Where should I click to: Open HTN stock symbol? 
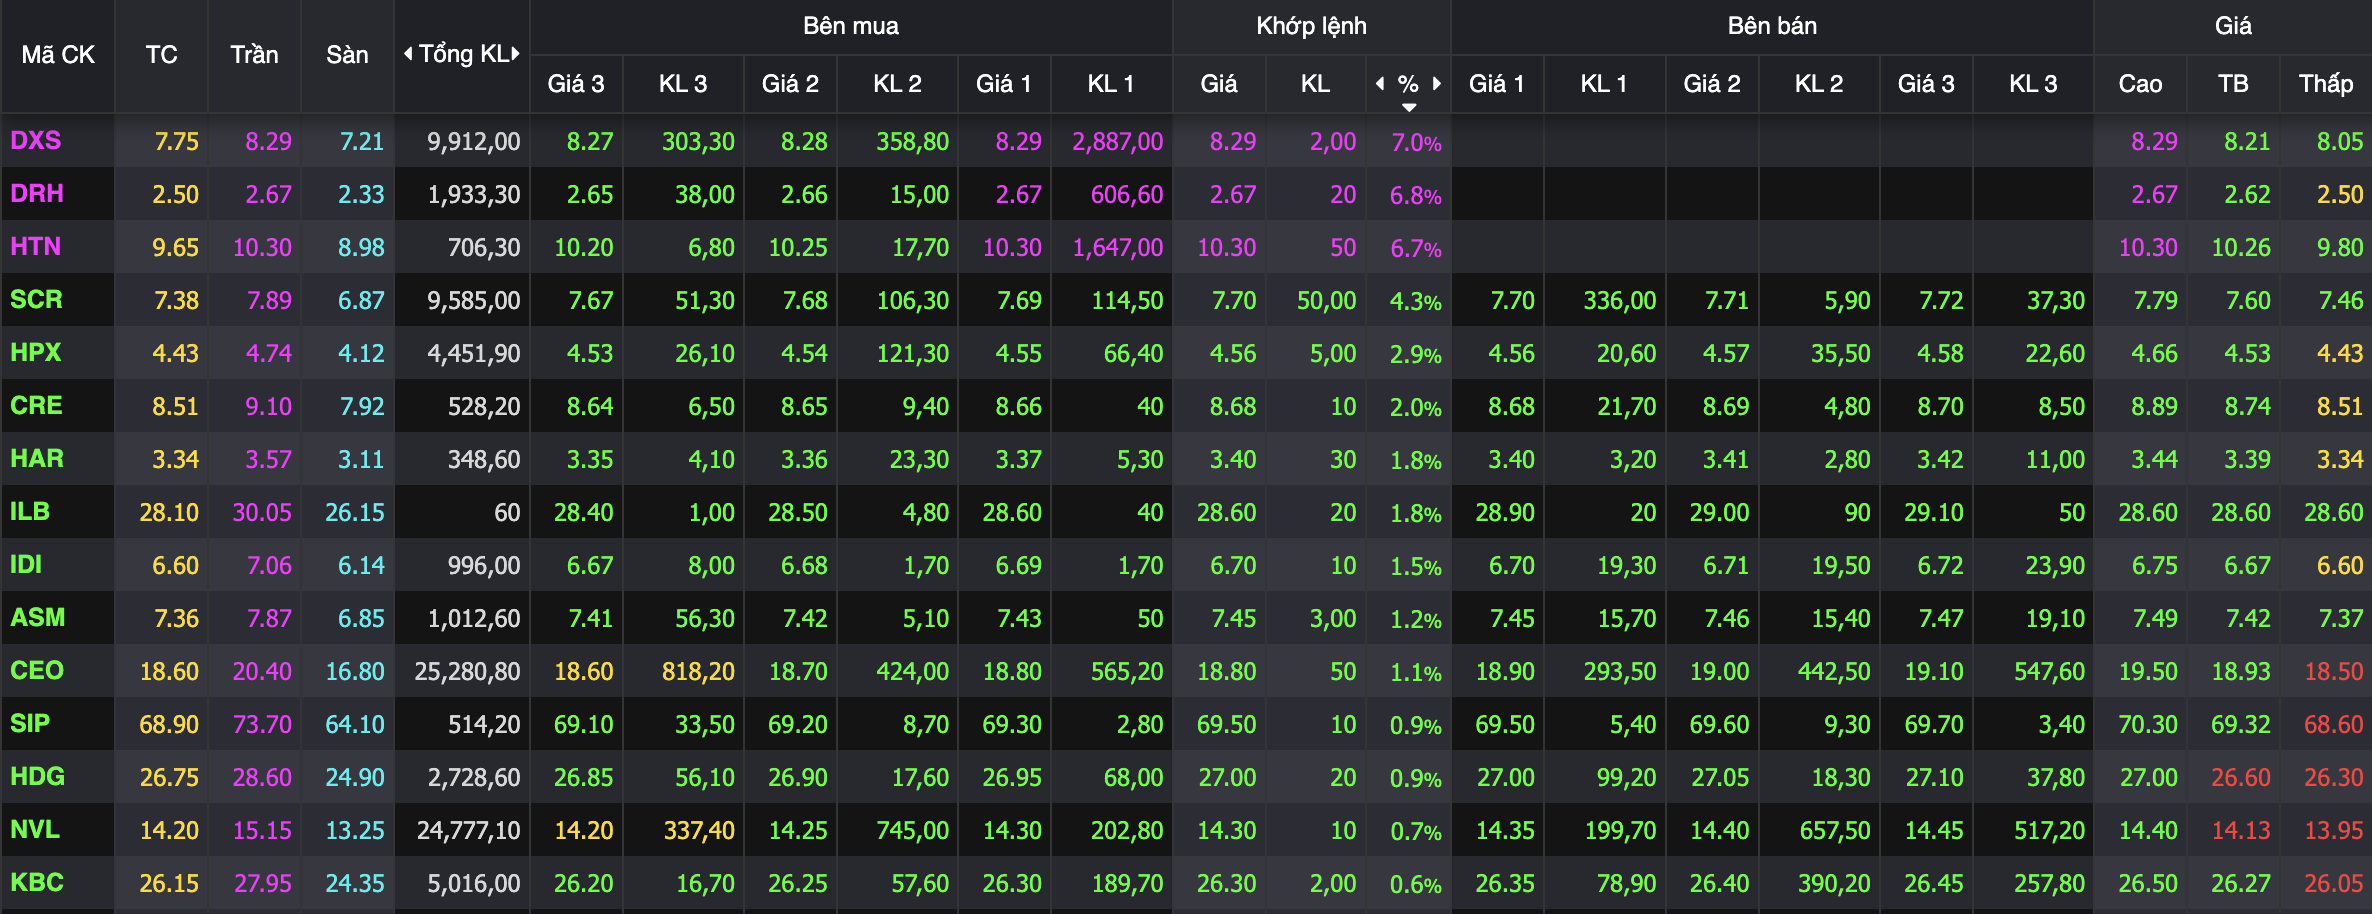pyautogui.click(x=36, y=247)
